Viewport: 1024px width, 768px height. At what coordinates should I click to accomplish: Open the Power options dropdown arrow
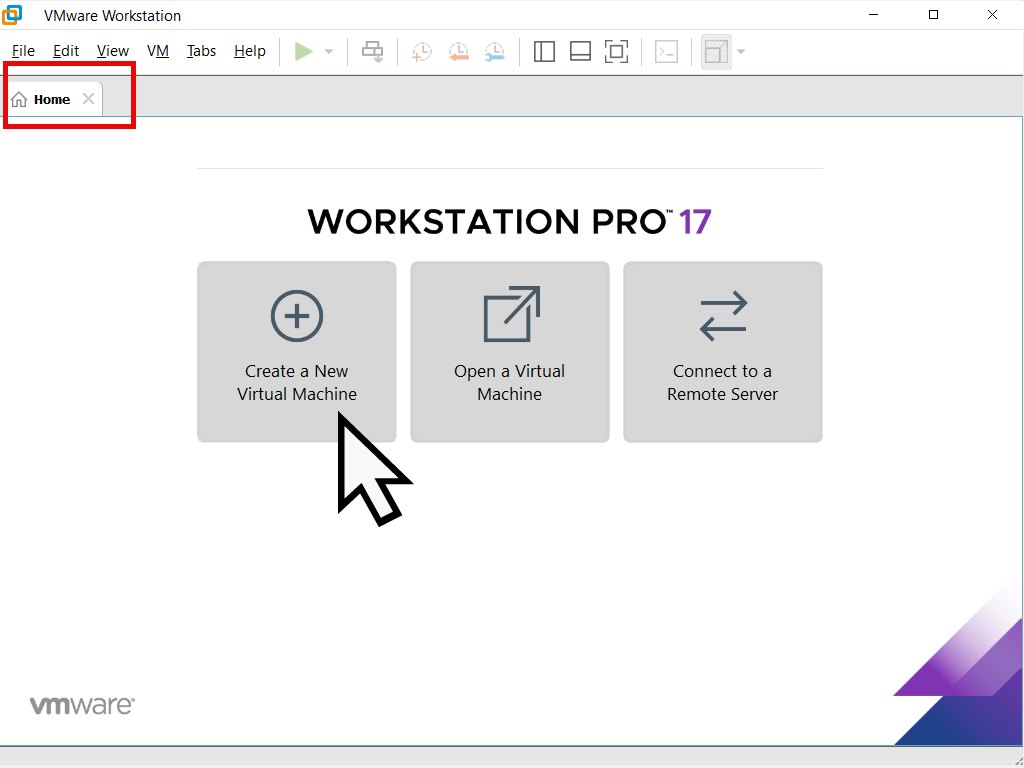(x=327, y=51)
